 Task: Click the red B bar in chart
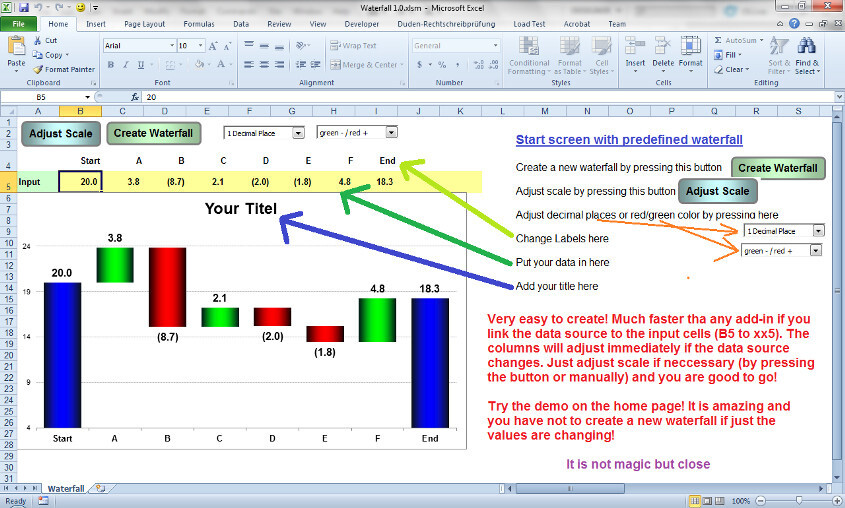[x=168, y=287]
